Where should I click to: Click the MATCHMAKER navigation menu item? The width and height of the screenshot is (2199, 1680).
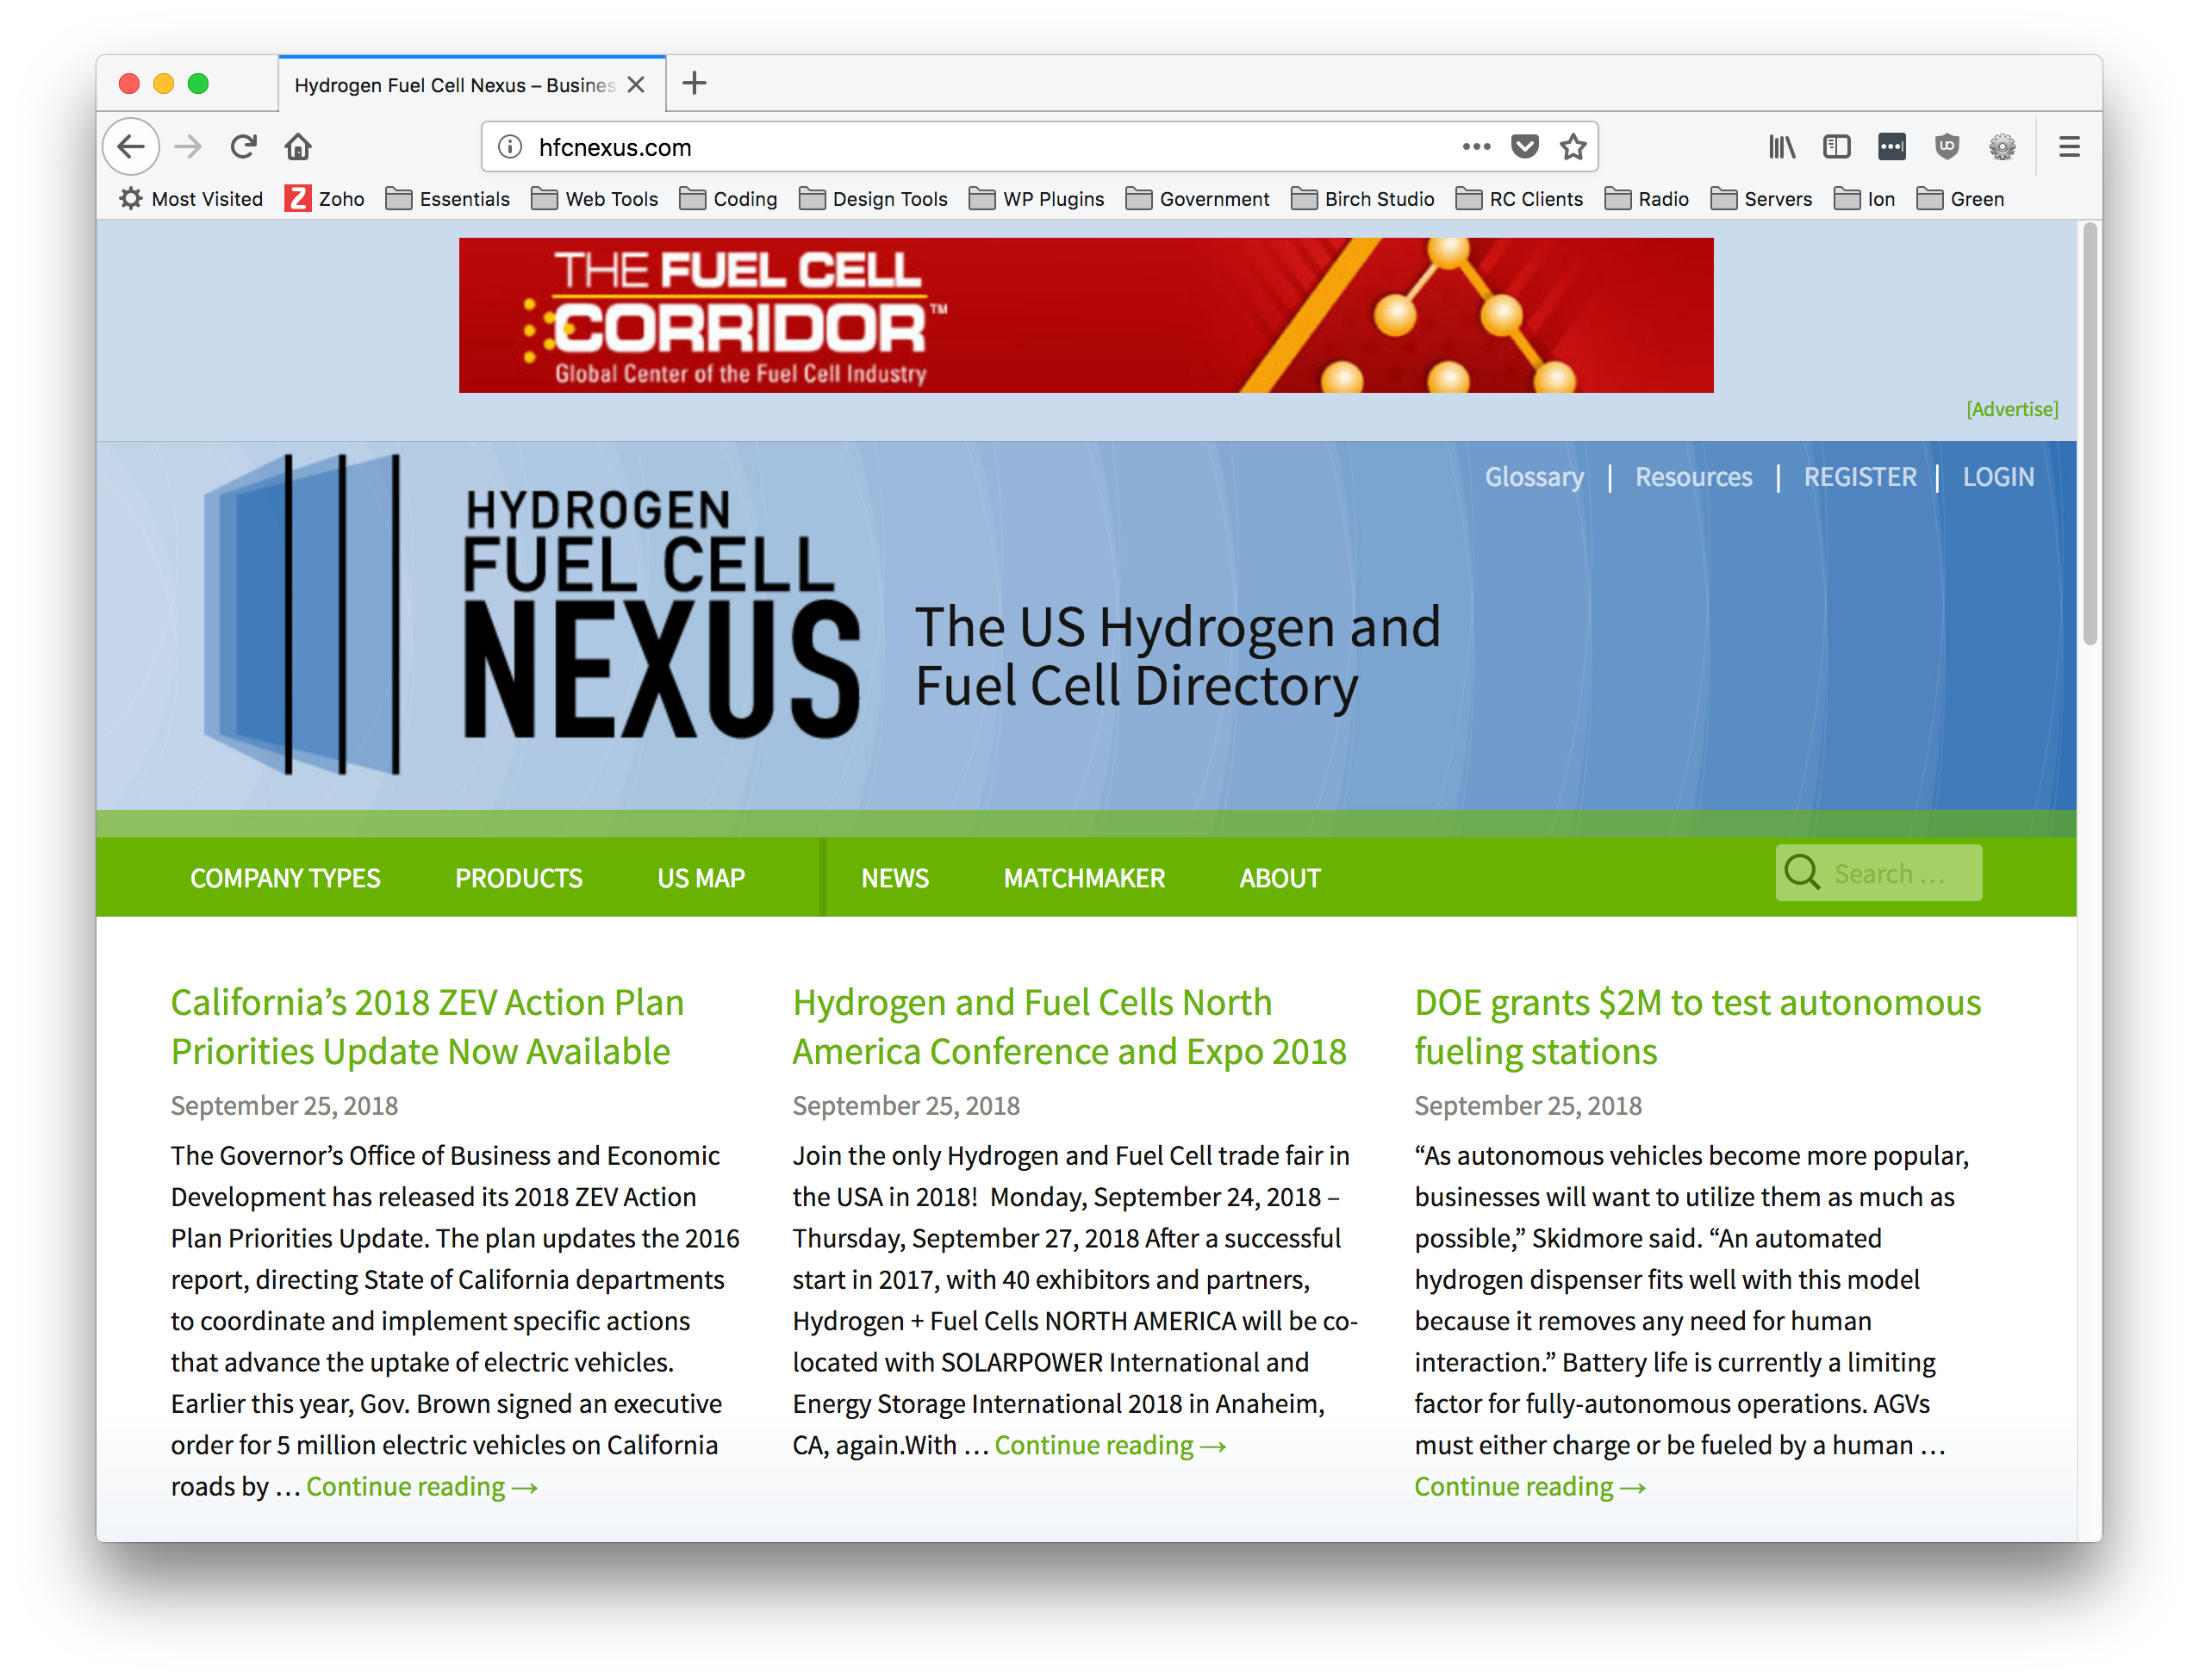1082,877
